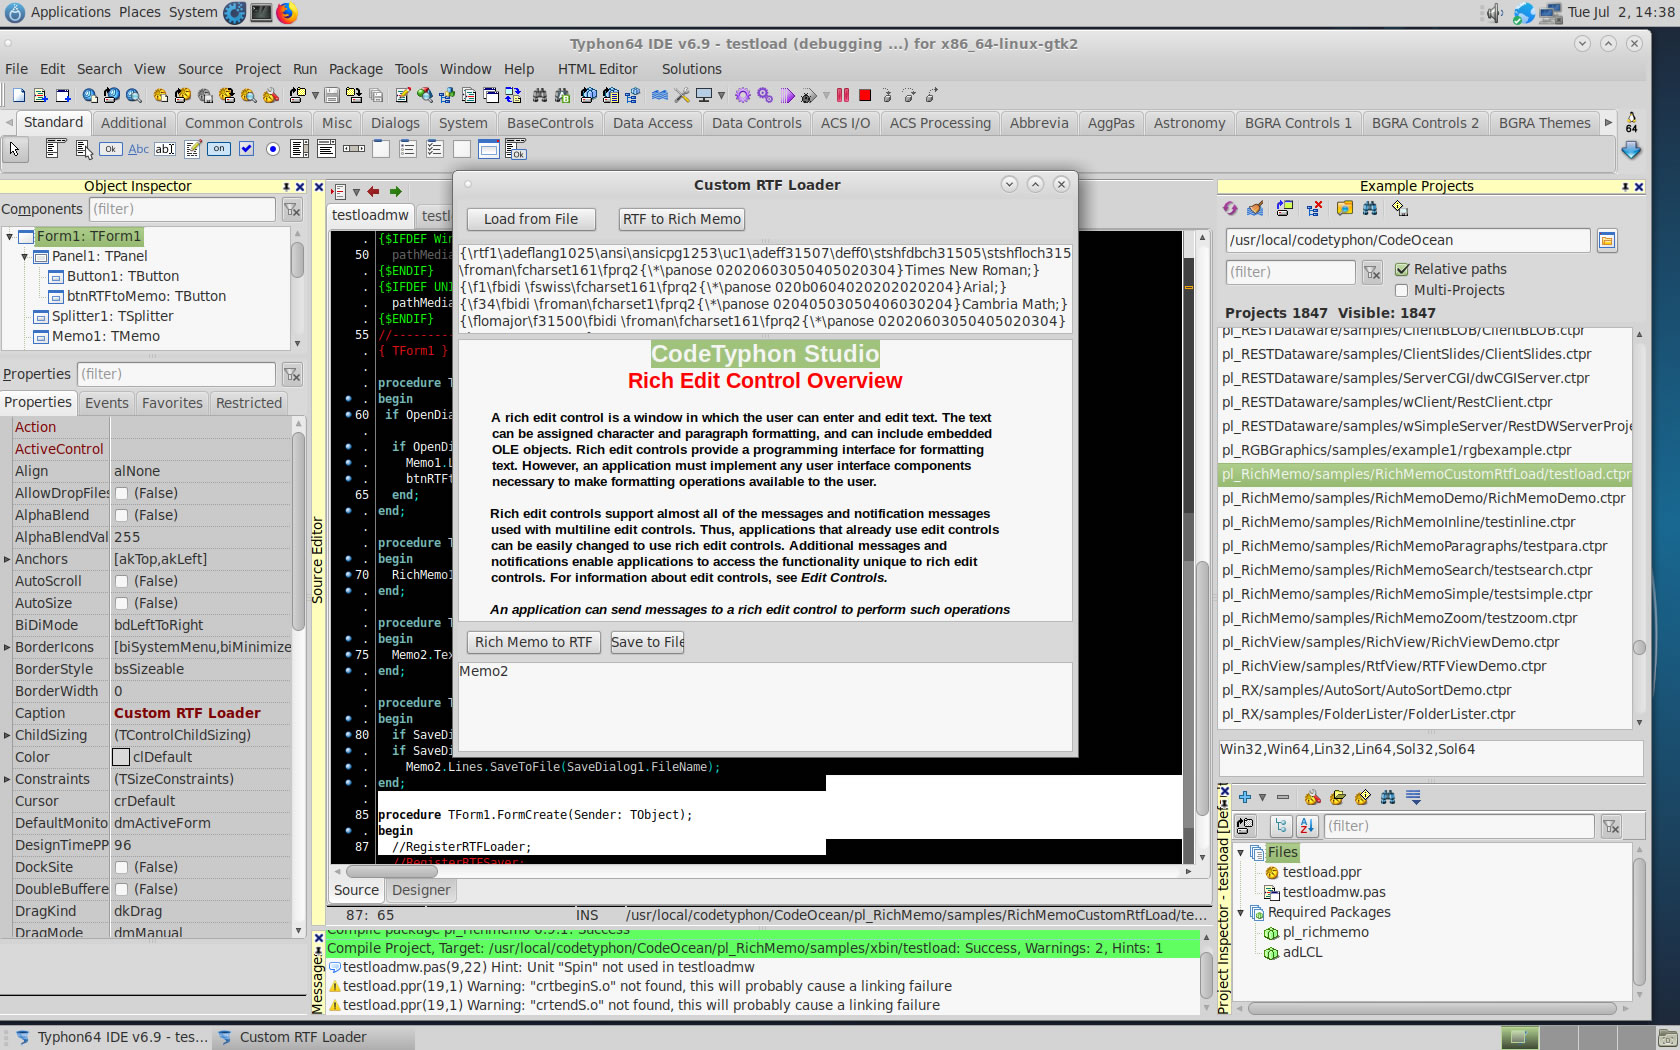Image resolution: width=1680 pixels, height=1050 pixels.
Task: Enable the Multi-Projects checkbox
Action: tap(1402, 290)
